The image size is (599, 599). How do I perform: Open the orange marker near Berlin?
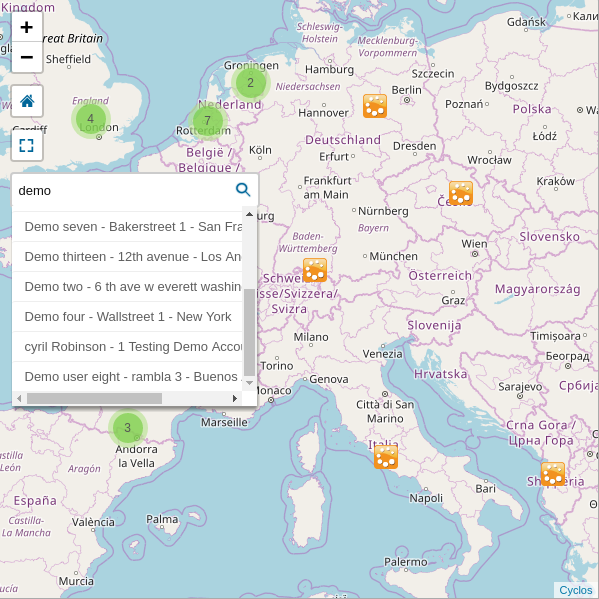click(x=375, y=106)
